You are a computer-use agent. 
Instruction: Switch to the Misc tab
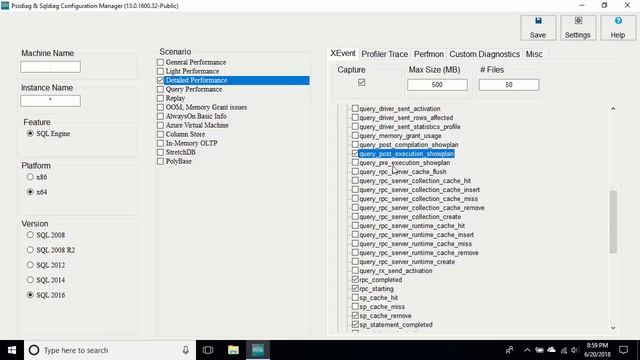tap(534, 54)
